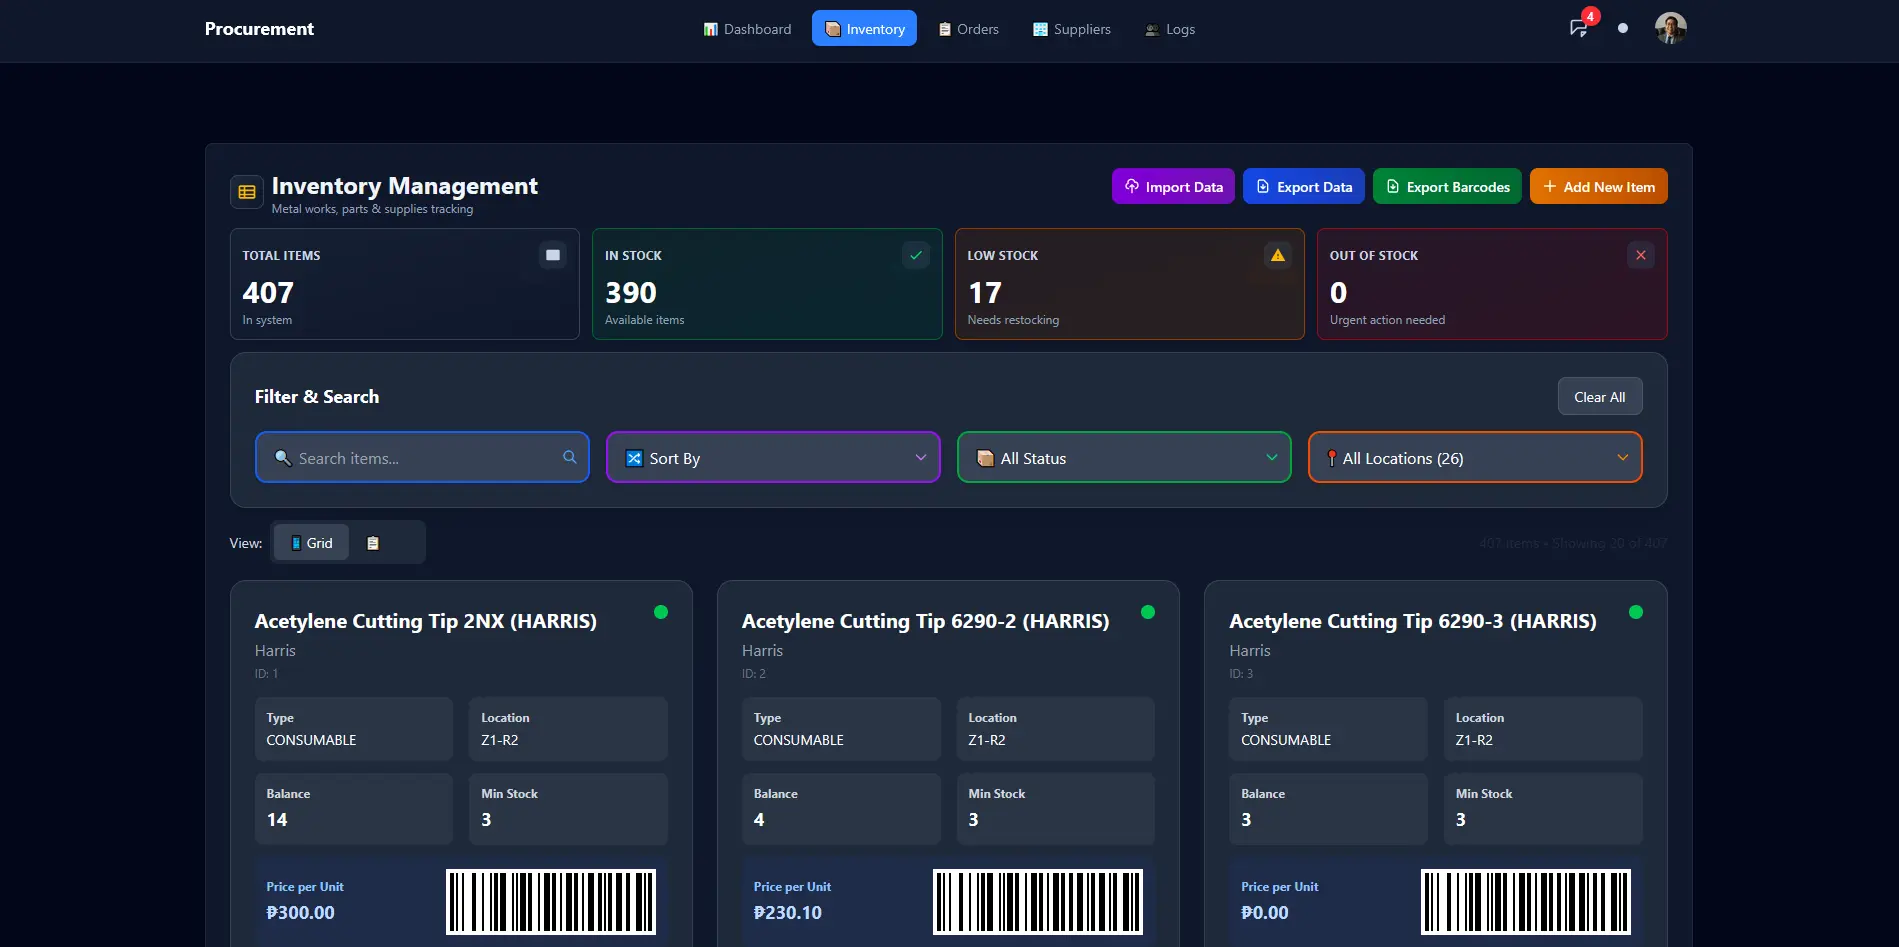1899x947 pixels.
Task: Open the user profile avatar
Action: coord(1669,28)
